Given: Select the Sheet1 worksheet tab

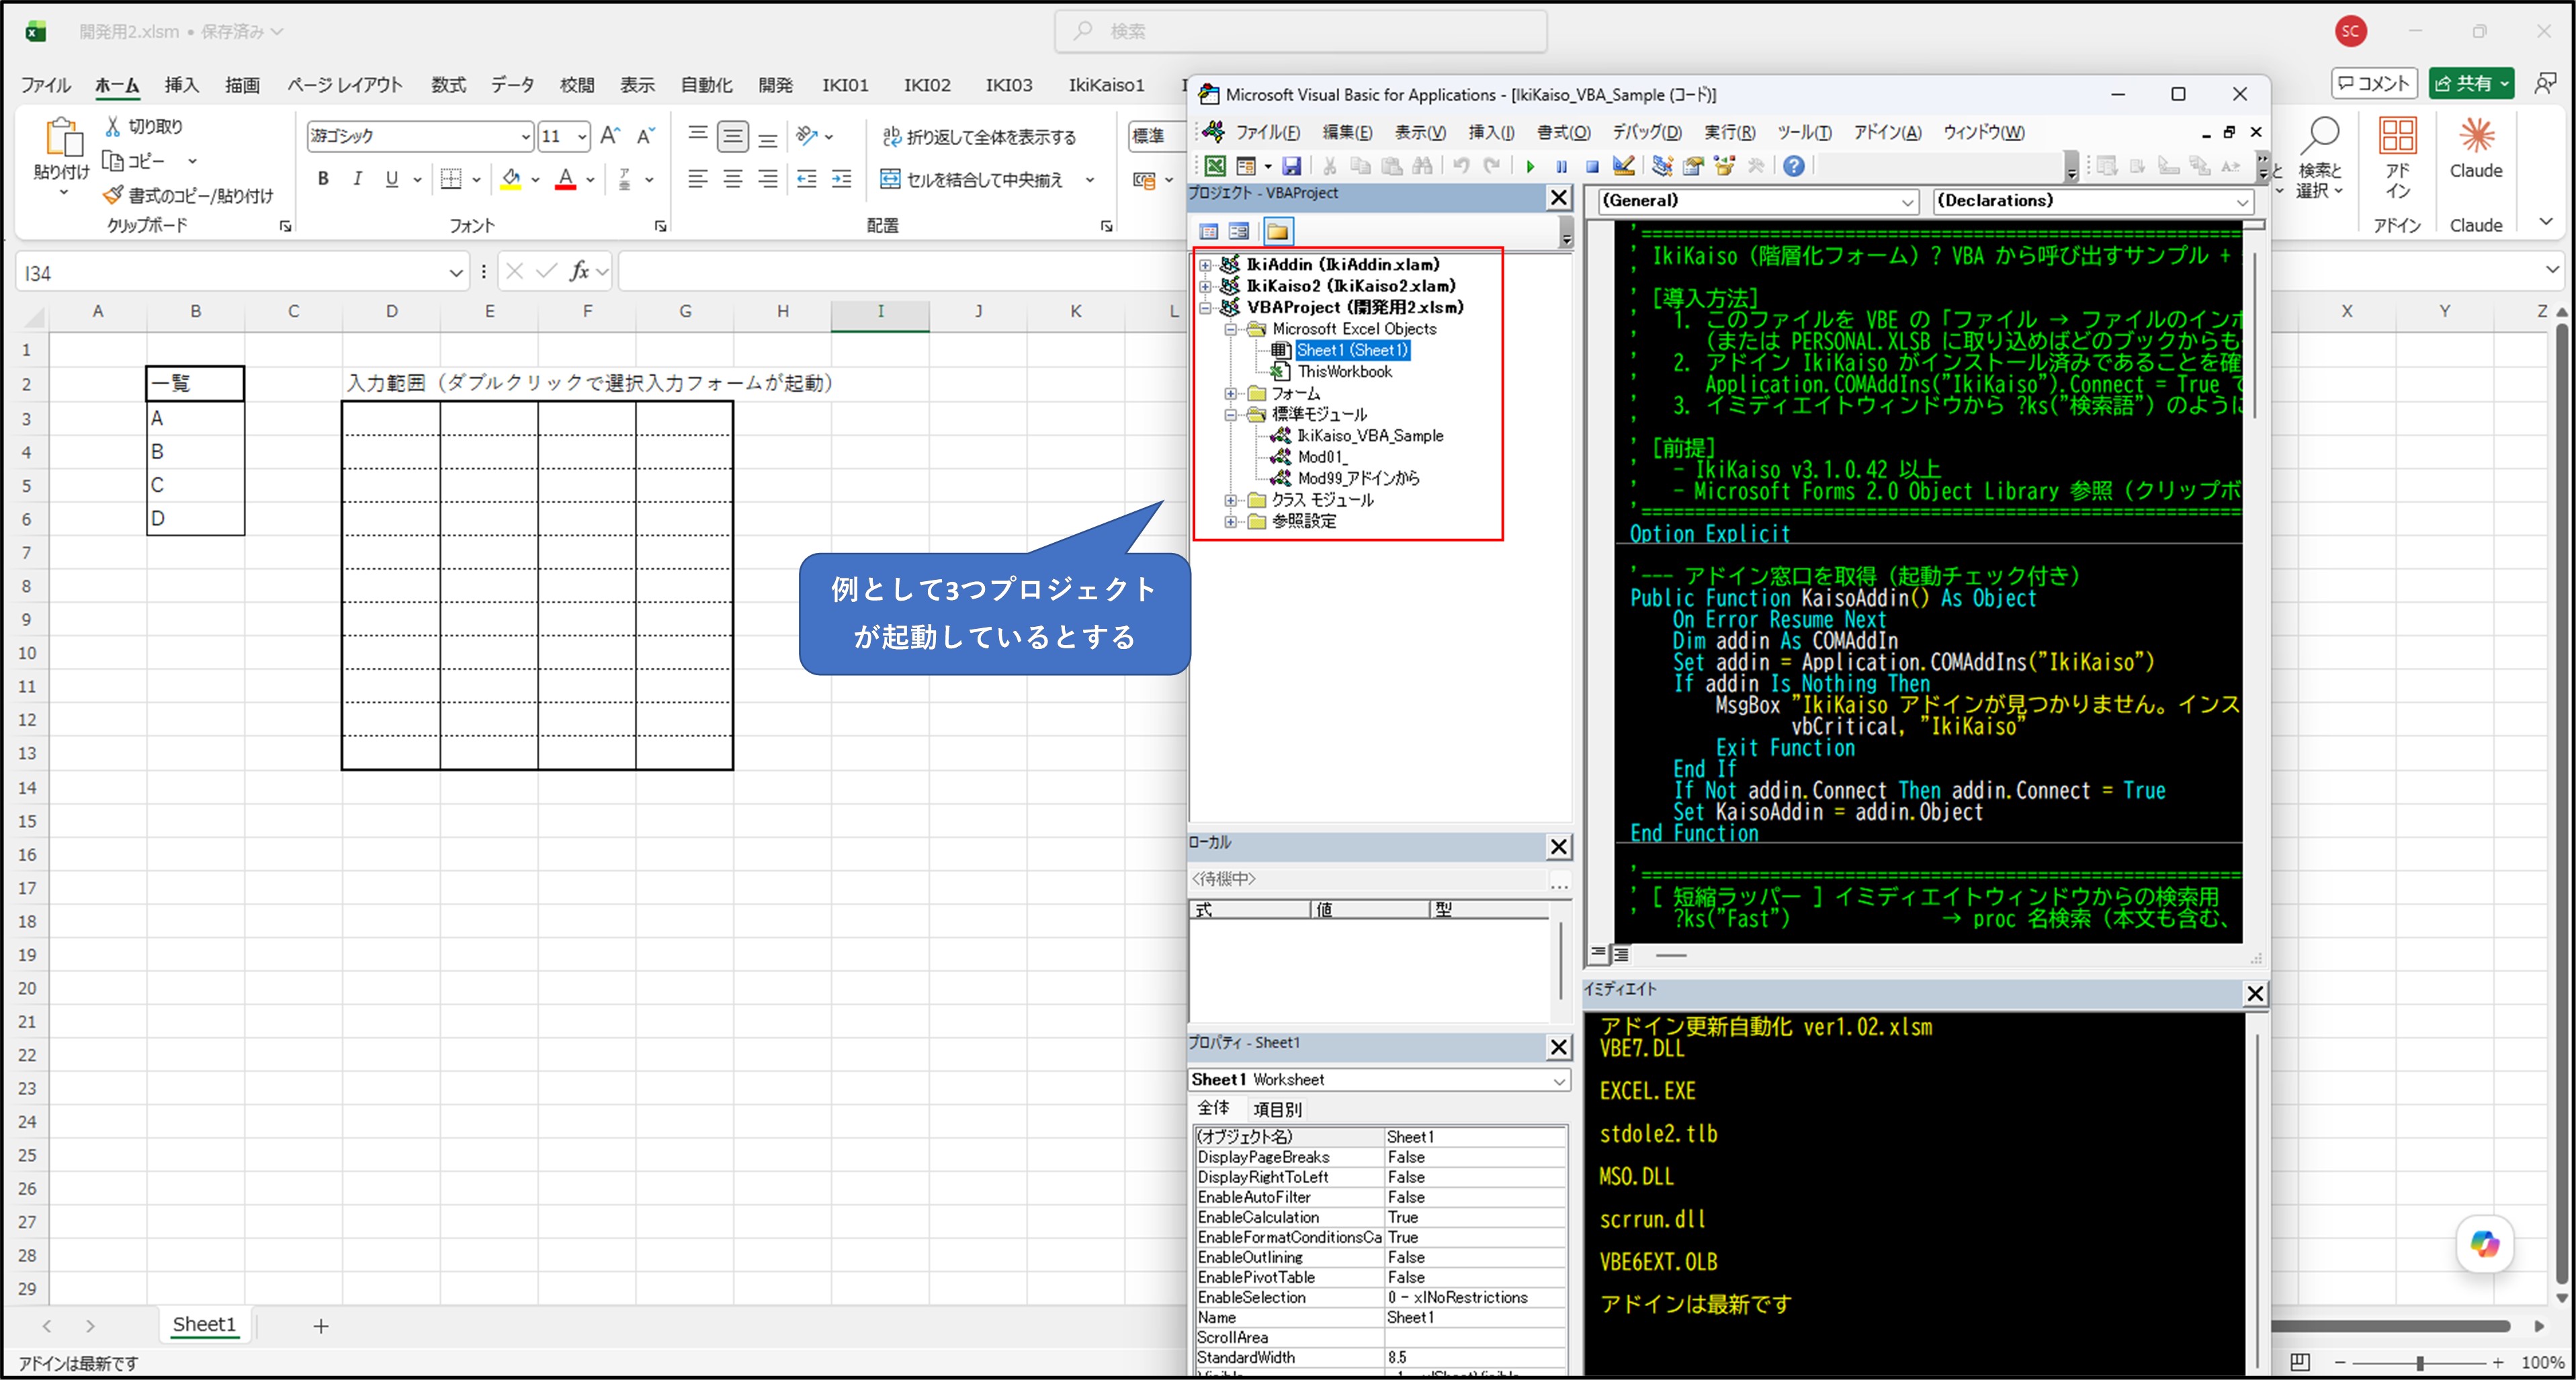Looking at the screenshot, I should point(204,1325).
